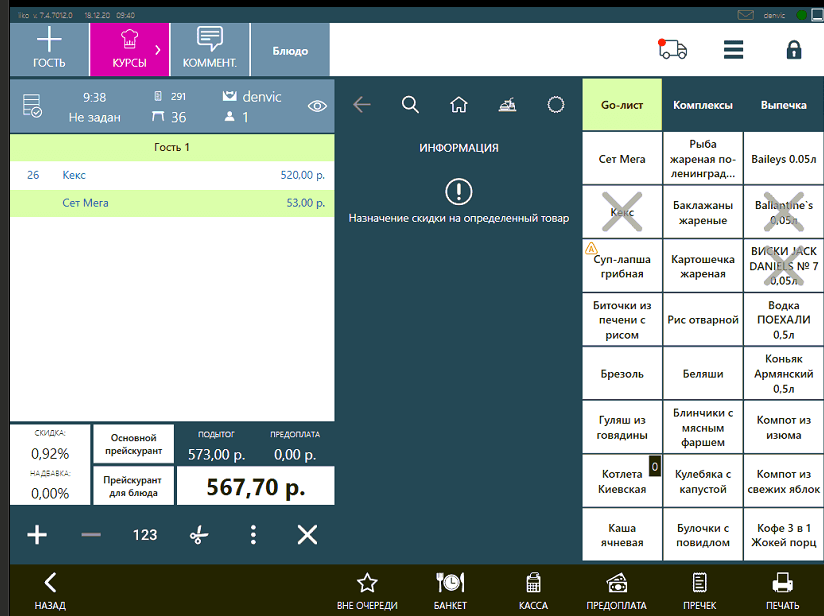
Task: Switch to the Комплексы tab
Action: pos(702,105)
